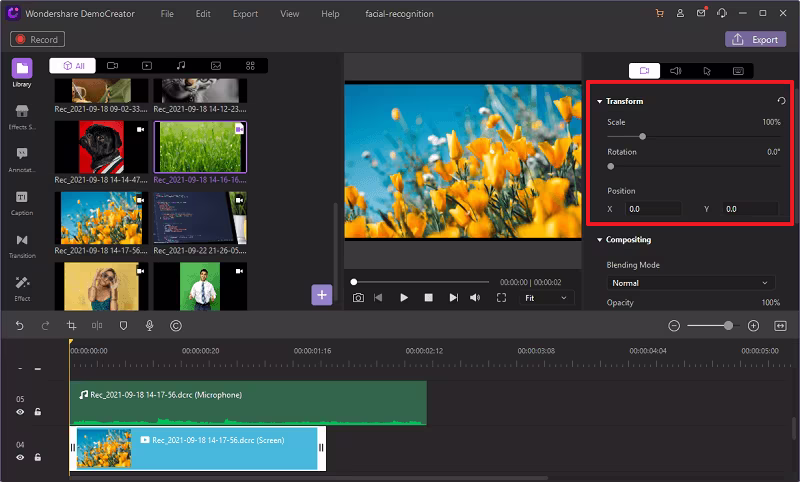This screenshot has width=800, height=482.
Task: Open the Help menu
Action: pos(330,14)
